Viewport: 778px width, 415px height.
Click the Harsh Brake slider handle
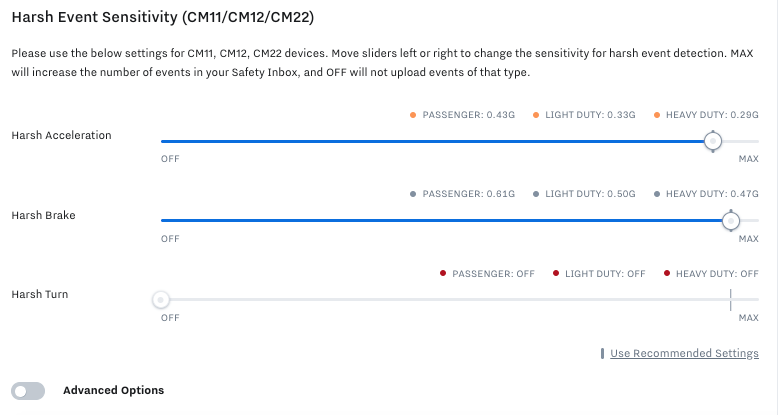(x=731, y=221)
